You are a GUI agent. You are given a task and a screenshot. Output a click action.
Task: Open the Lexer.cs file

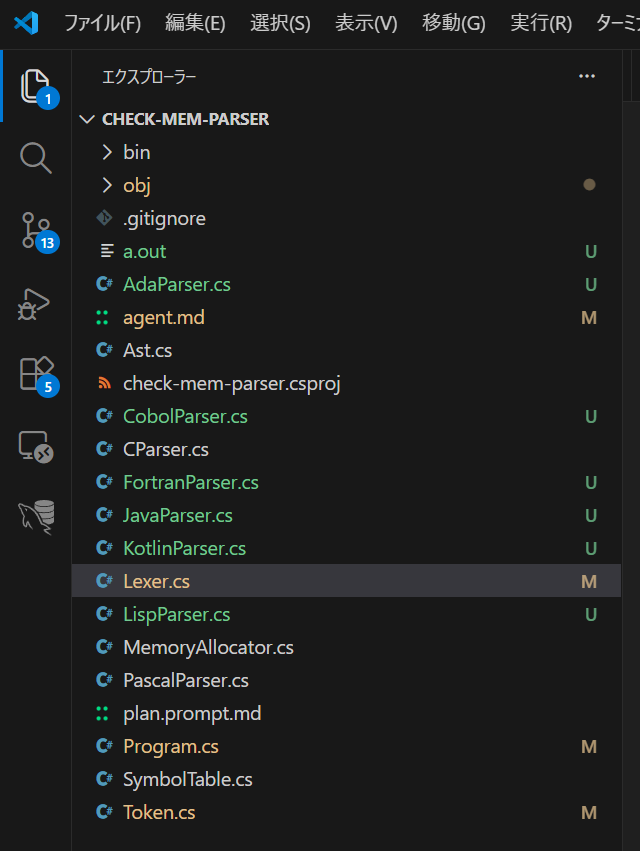[156, 581]
